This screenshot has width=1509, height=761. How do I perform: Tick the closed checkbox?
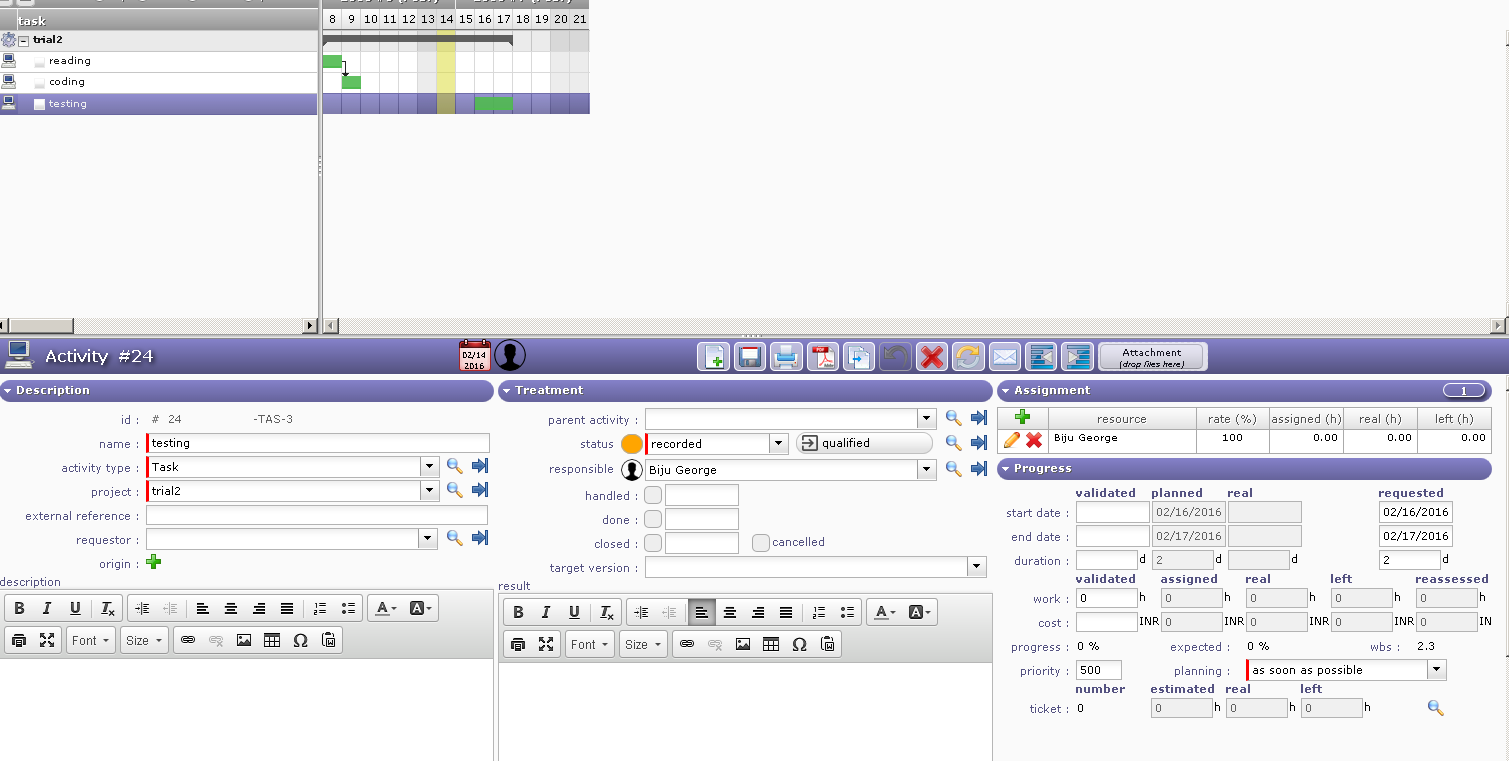(653, 543)
